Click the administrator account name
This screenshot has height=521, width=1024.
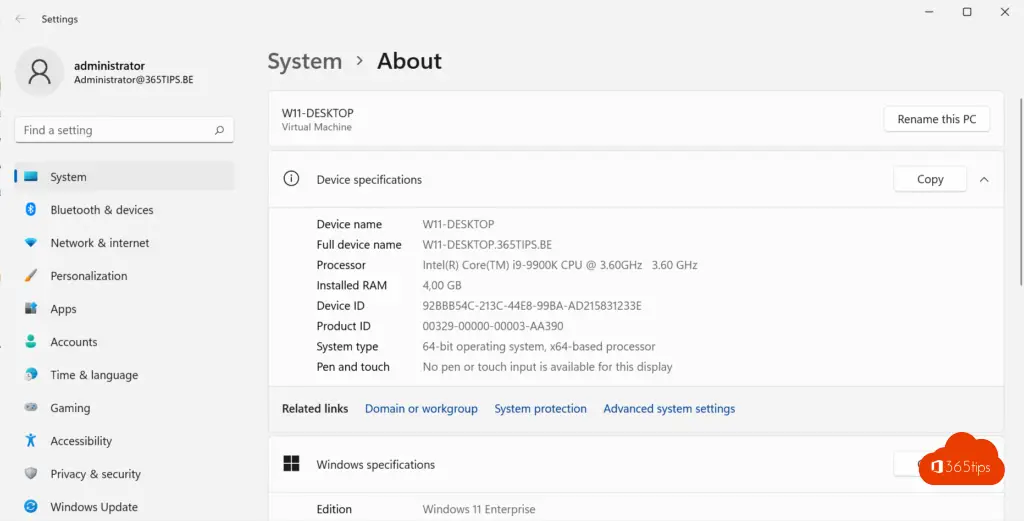point(110,66)
